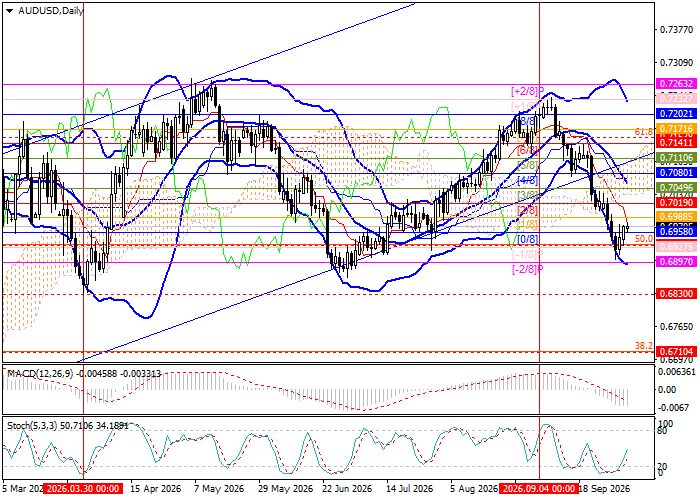This screenshot has width=700, height=500.
Task: Click the 14 Jul 2026 date label
Action: click(x=410, y=489)
